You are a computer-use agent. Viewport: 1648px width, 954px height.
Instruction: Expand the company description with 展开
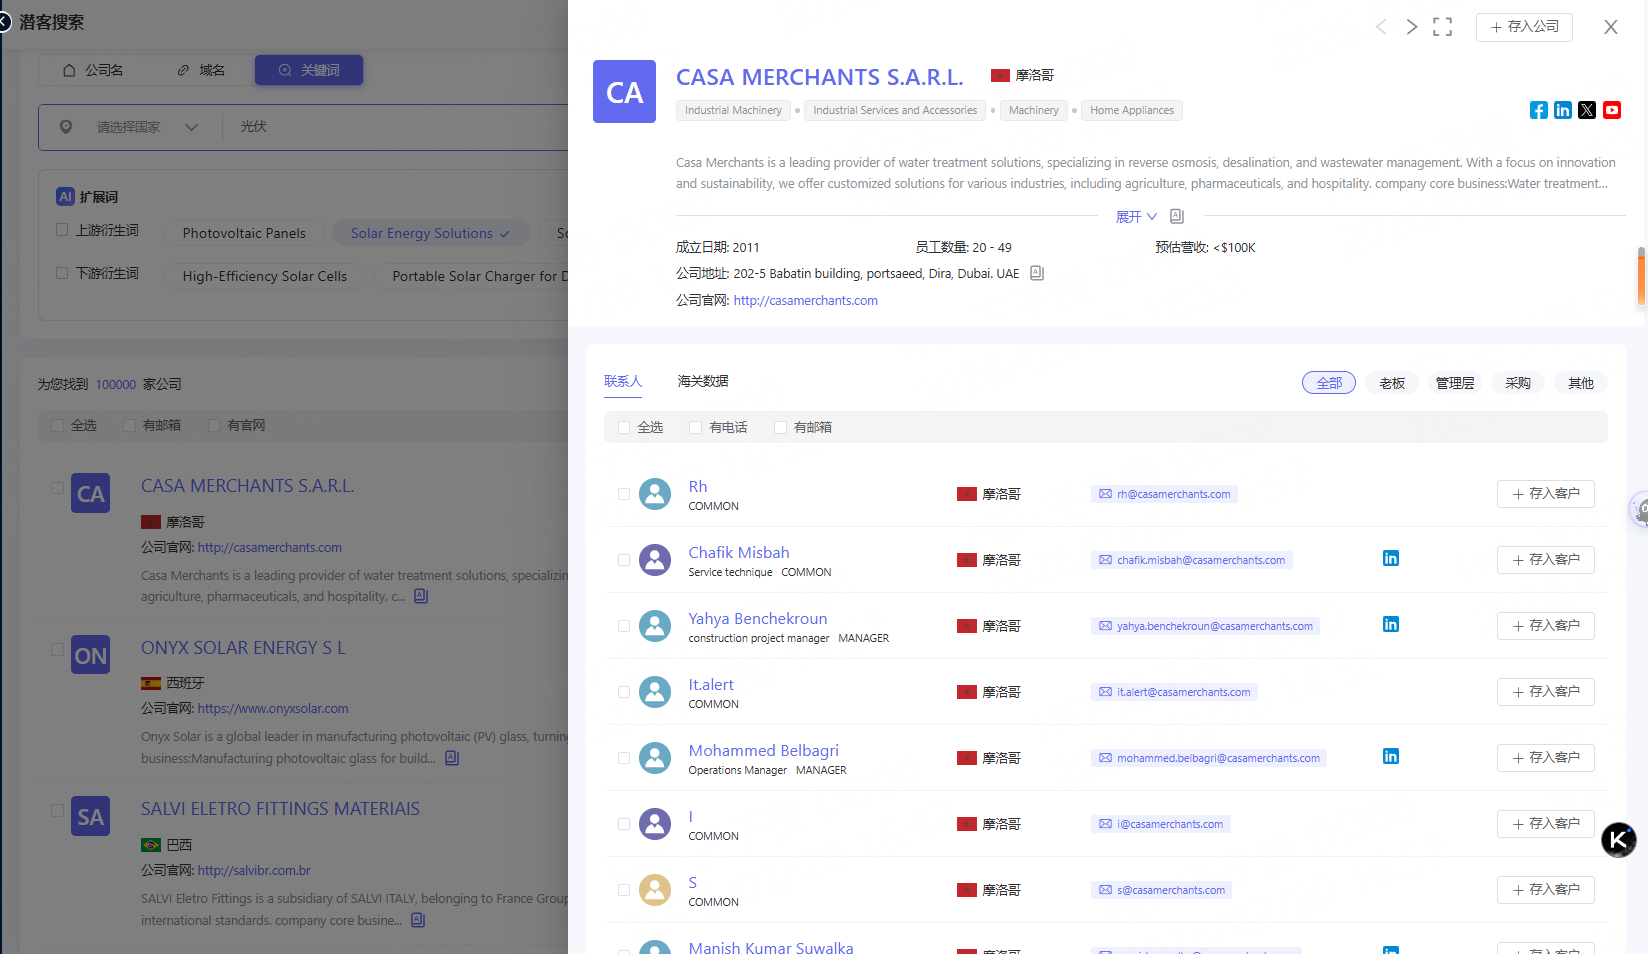[1135, 217]
